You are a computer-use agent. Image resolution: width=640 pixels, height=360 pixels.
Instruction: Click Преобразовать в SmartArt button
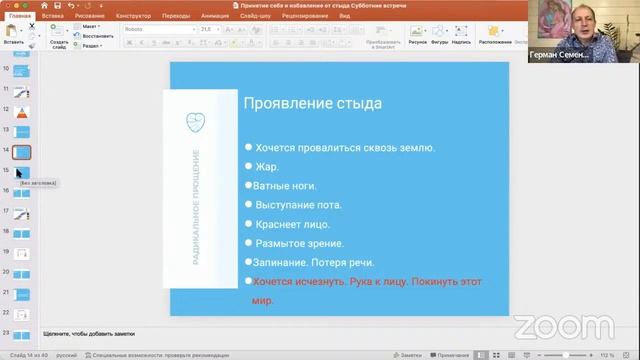(x=382, y=37)
